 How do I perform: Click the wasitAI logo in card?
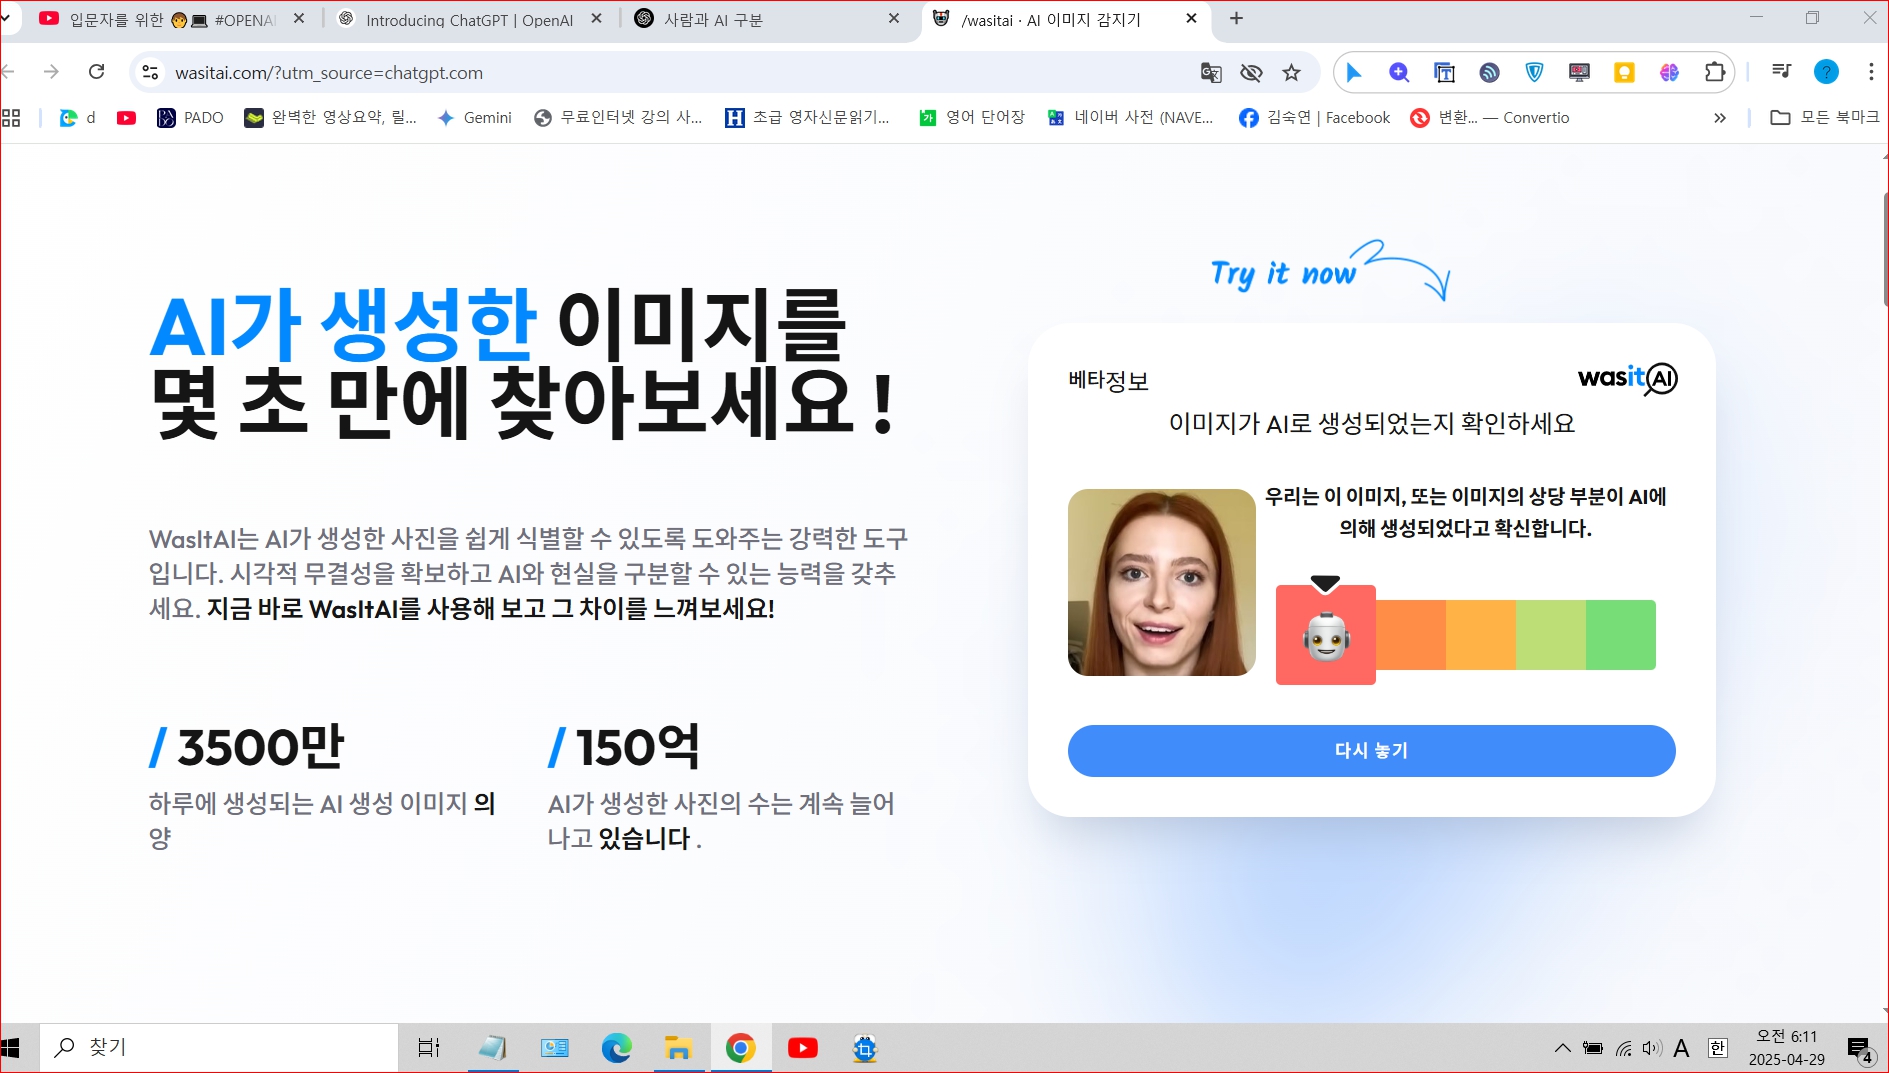pyautogui.click(x=1627, y=378)
